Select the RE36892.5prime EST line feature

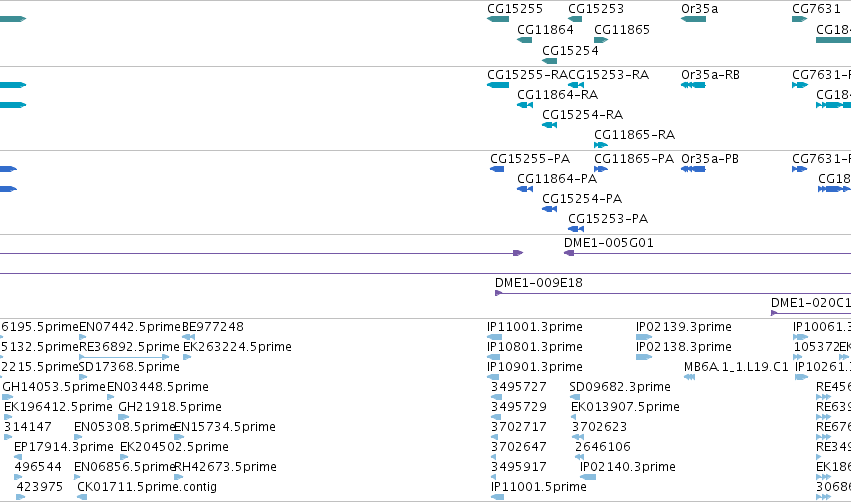(x=124, y=357)
